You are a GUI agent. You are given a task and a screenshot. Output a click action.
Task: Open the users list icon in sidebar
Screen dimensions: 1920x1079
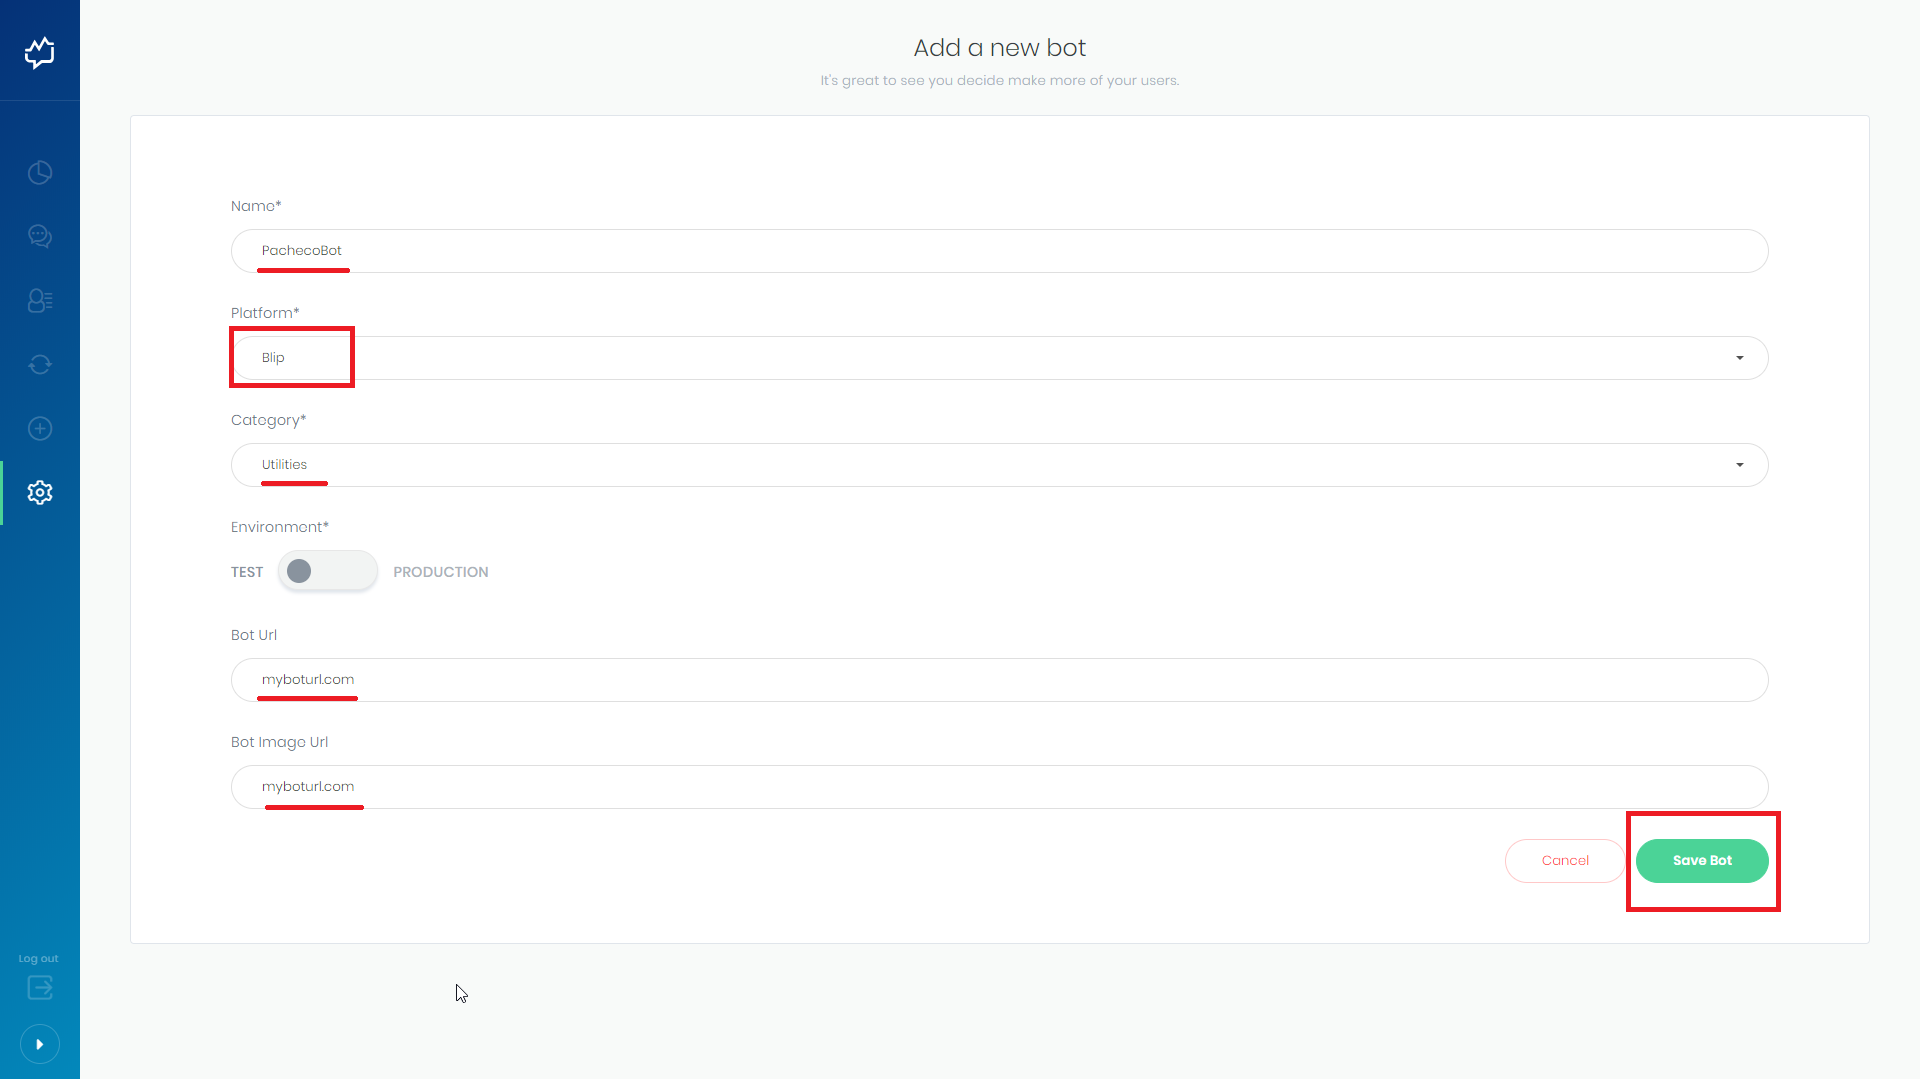coord(40,301)
